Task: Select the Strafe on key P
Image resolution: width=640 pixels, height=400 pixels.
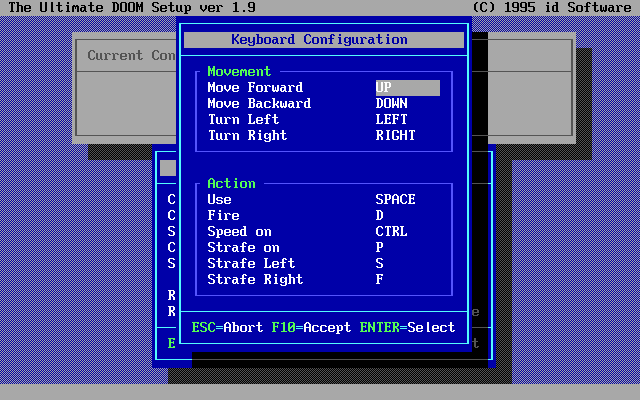Action: pyautogui.click(x=380, y=247)
